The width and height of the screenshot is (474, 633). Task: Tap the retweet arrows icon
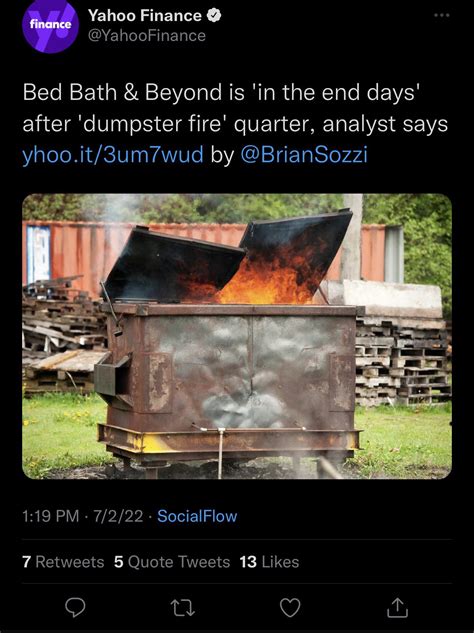pyautogui.click(x=182, y=608)
